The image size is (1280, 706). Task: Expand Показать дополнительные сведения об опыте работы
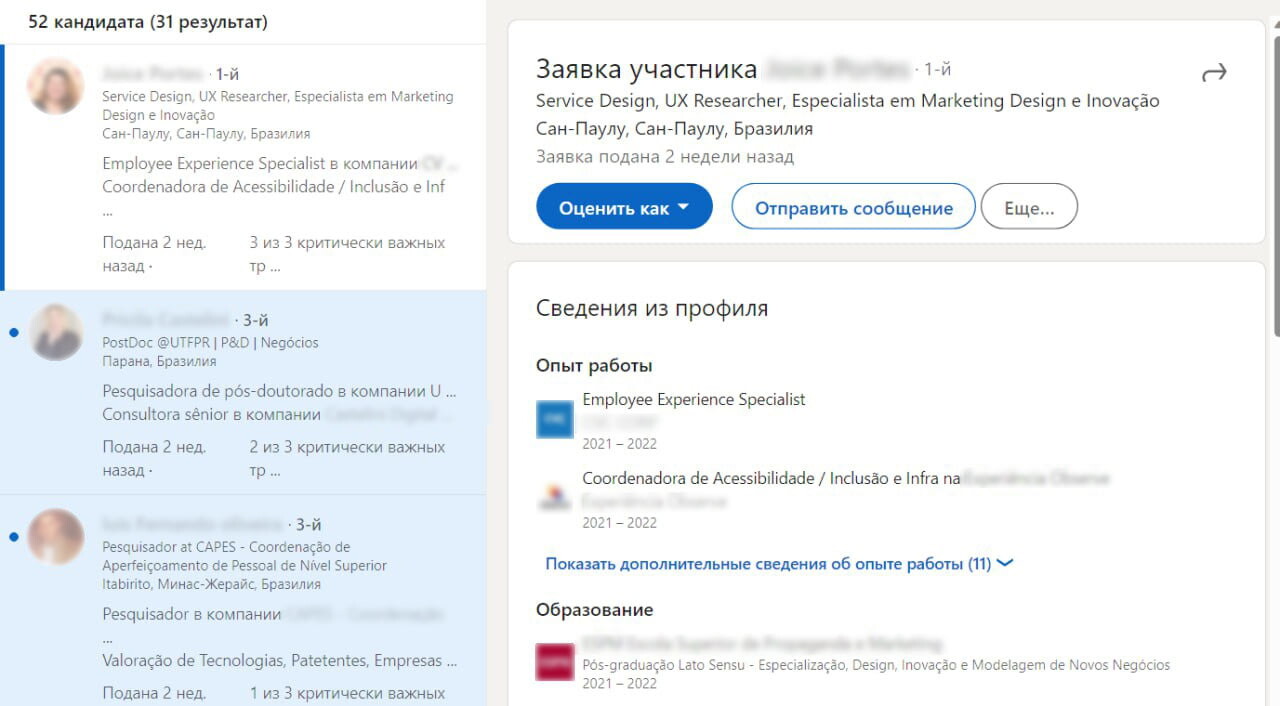tap(779, 564)
